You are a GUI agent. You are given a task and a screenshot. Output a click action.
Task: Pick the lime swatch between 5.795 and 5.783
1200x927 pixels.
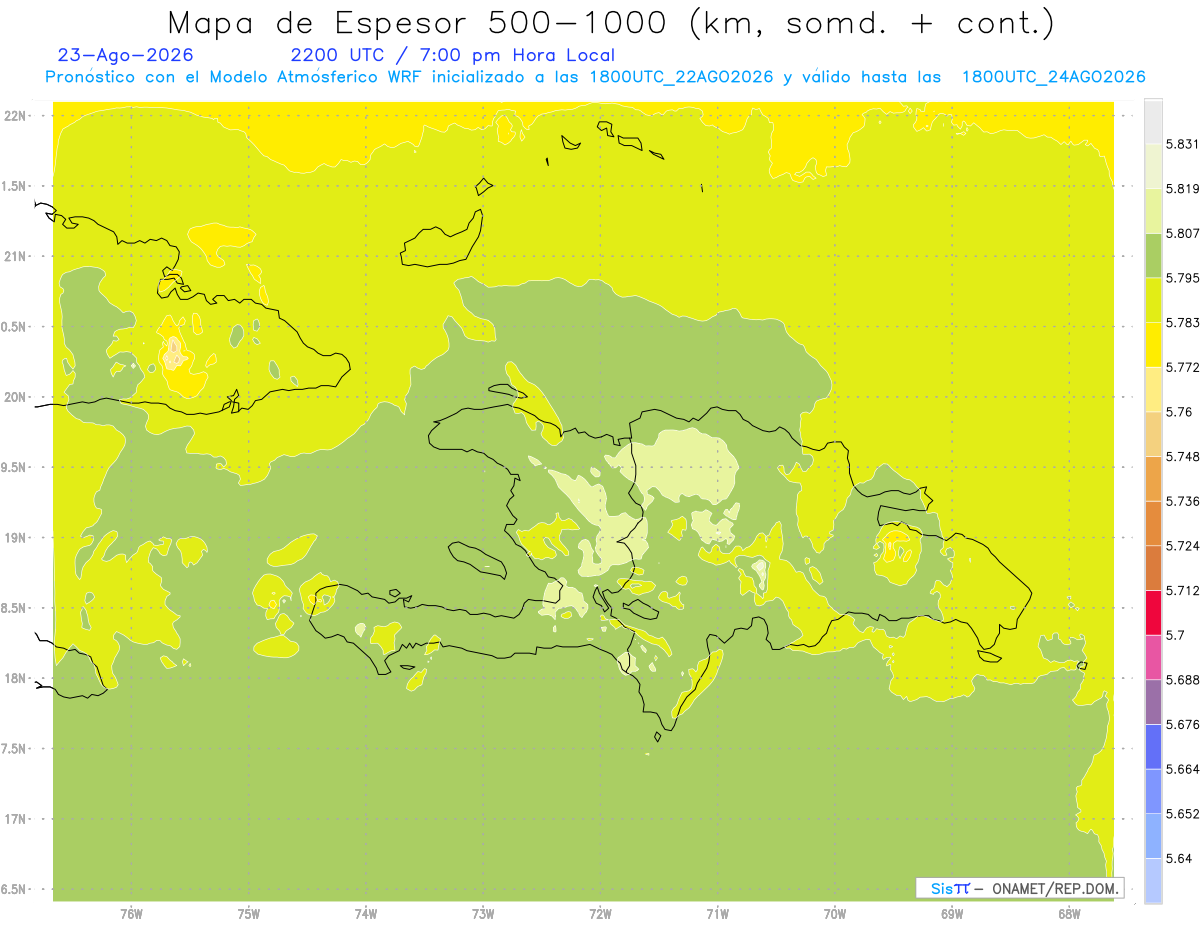click(x=1153, y=300)
